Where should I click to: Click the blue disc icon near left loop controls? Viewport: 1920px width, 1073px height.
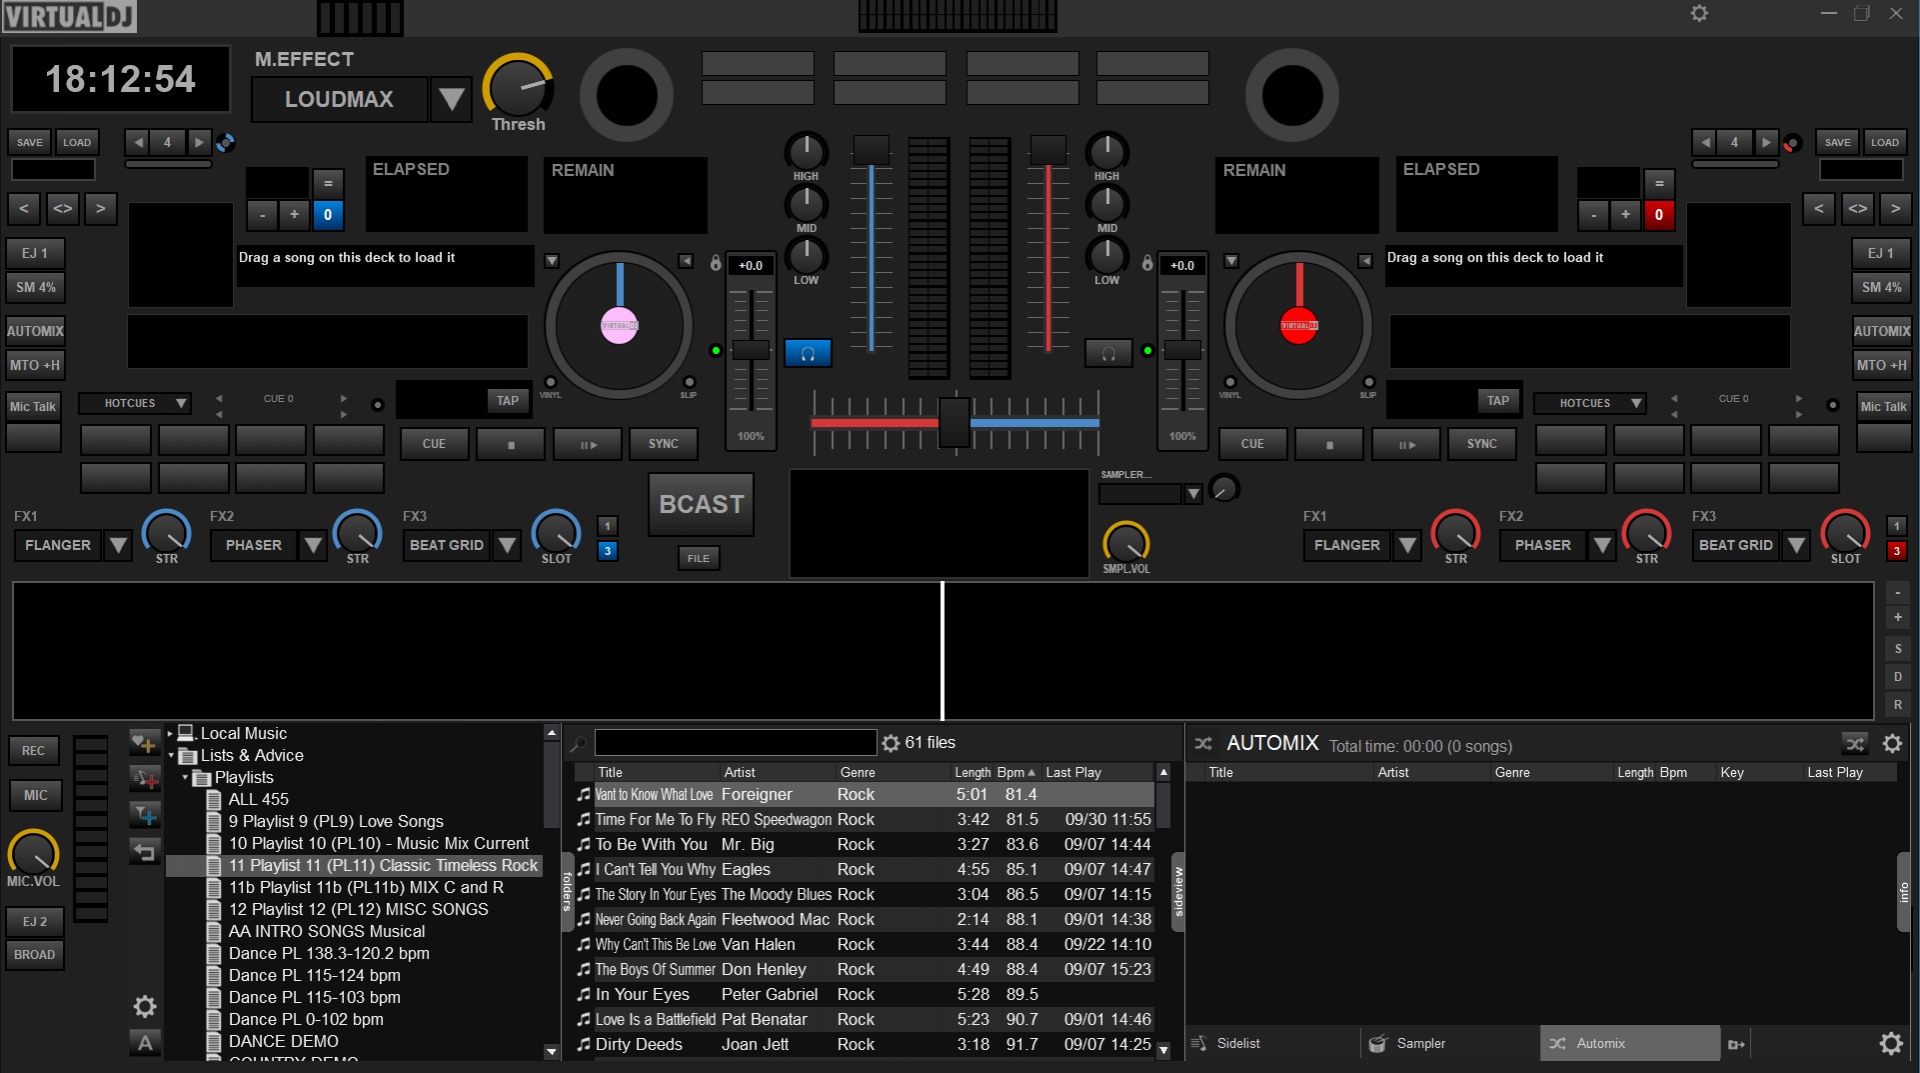[226, 143]
